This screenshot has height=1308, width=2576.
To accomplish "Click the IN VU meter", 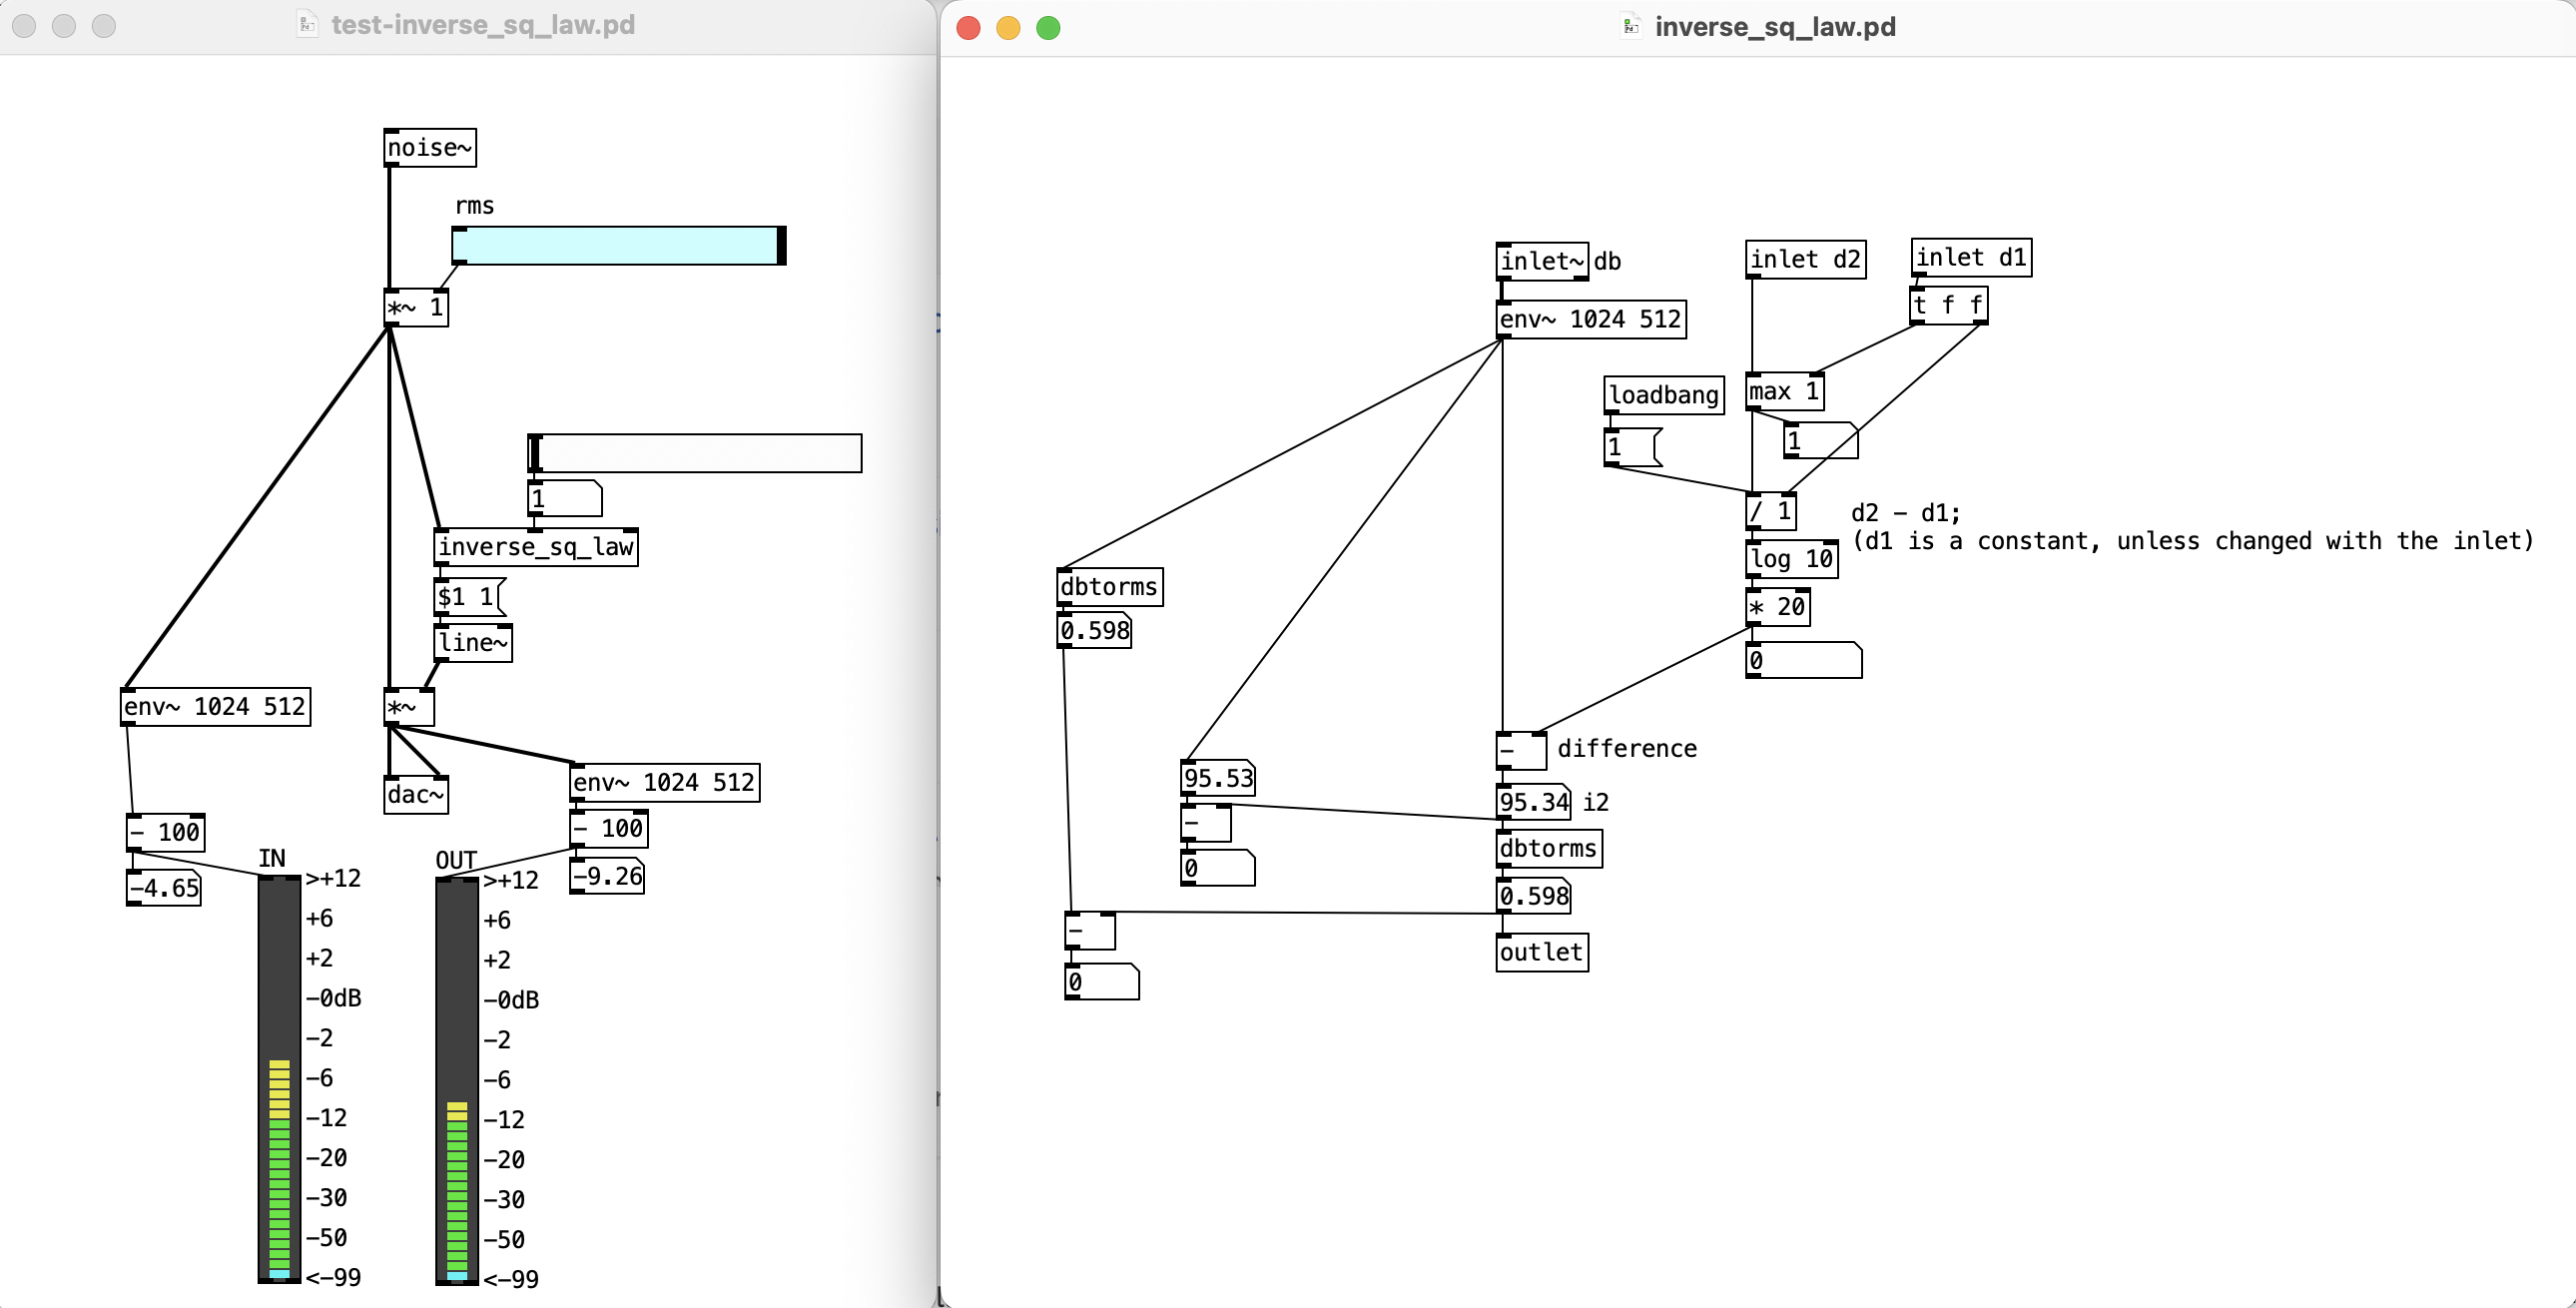I will [x=279, y=1079].
